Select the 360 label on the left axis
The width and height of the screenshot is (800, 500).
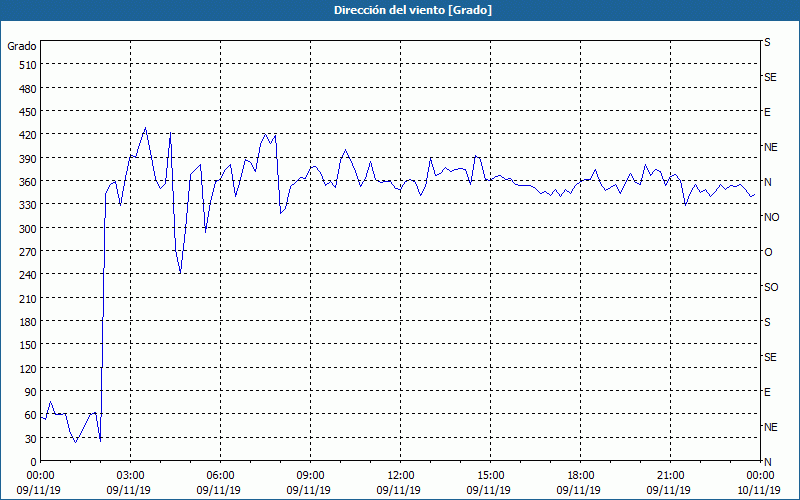(x=28, y=182)
